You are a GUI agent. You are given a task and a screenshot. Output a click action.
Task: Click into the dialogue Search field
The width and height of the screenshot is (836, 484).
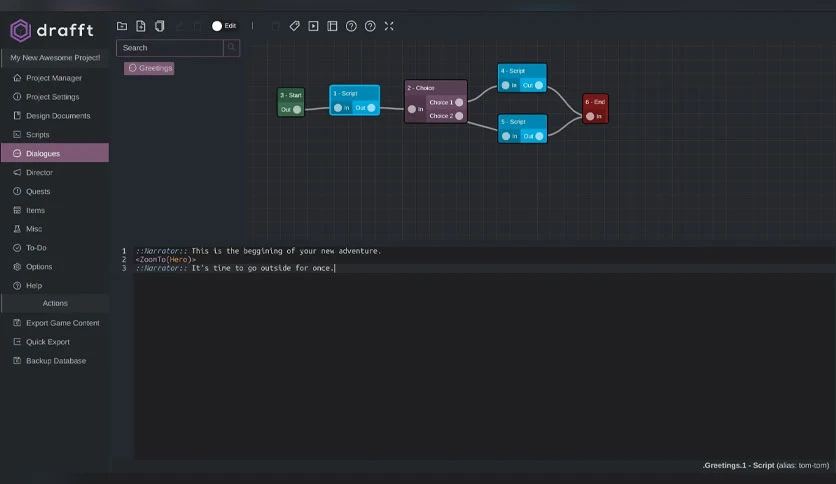[170, 47]
